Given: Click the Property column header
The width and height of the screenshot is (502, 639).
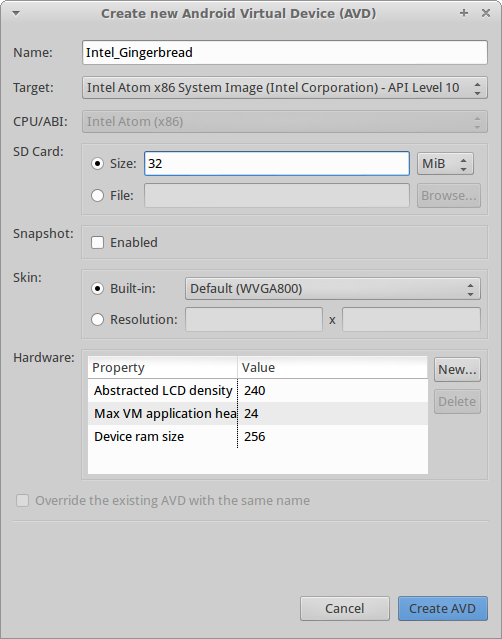Looking at the screenshot, I should point(163,368).
